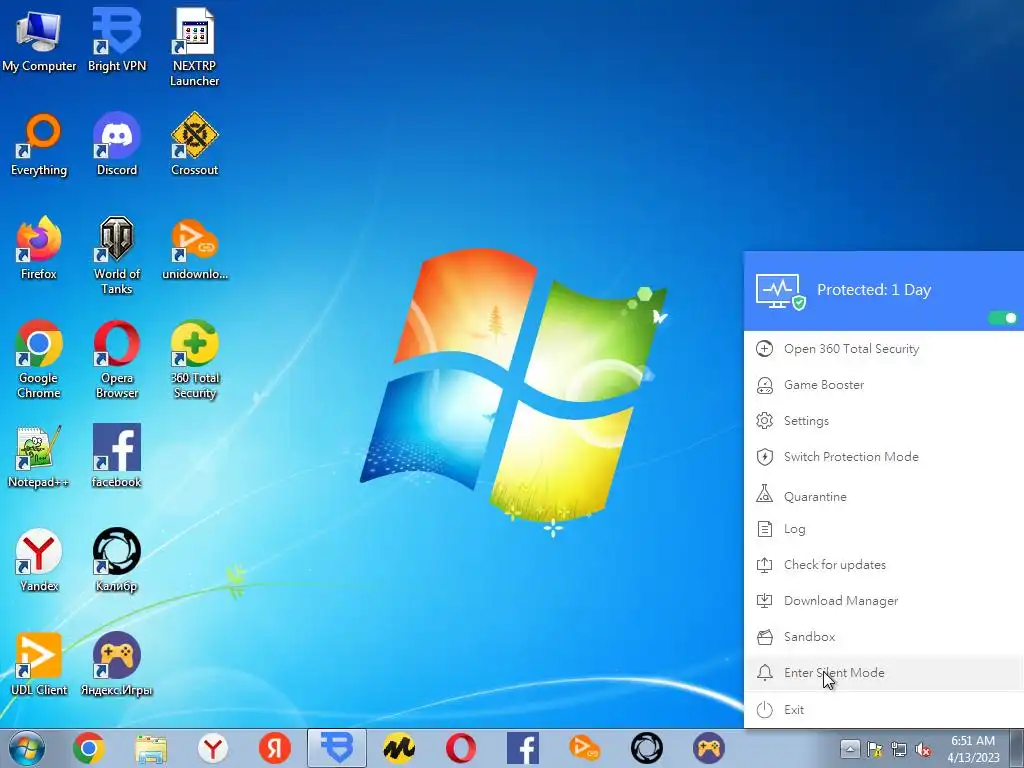Click the Protected: 1 Day header text
Viewport: 1024px width, 768px height.
874,290
